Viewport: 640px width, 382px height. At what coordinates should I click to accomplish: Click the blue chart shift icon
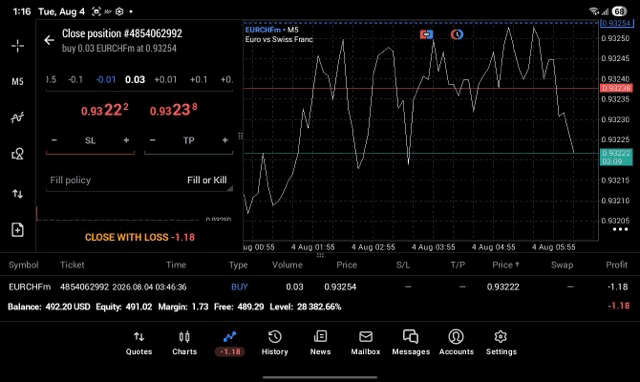426,34
